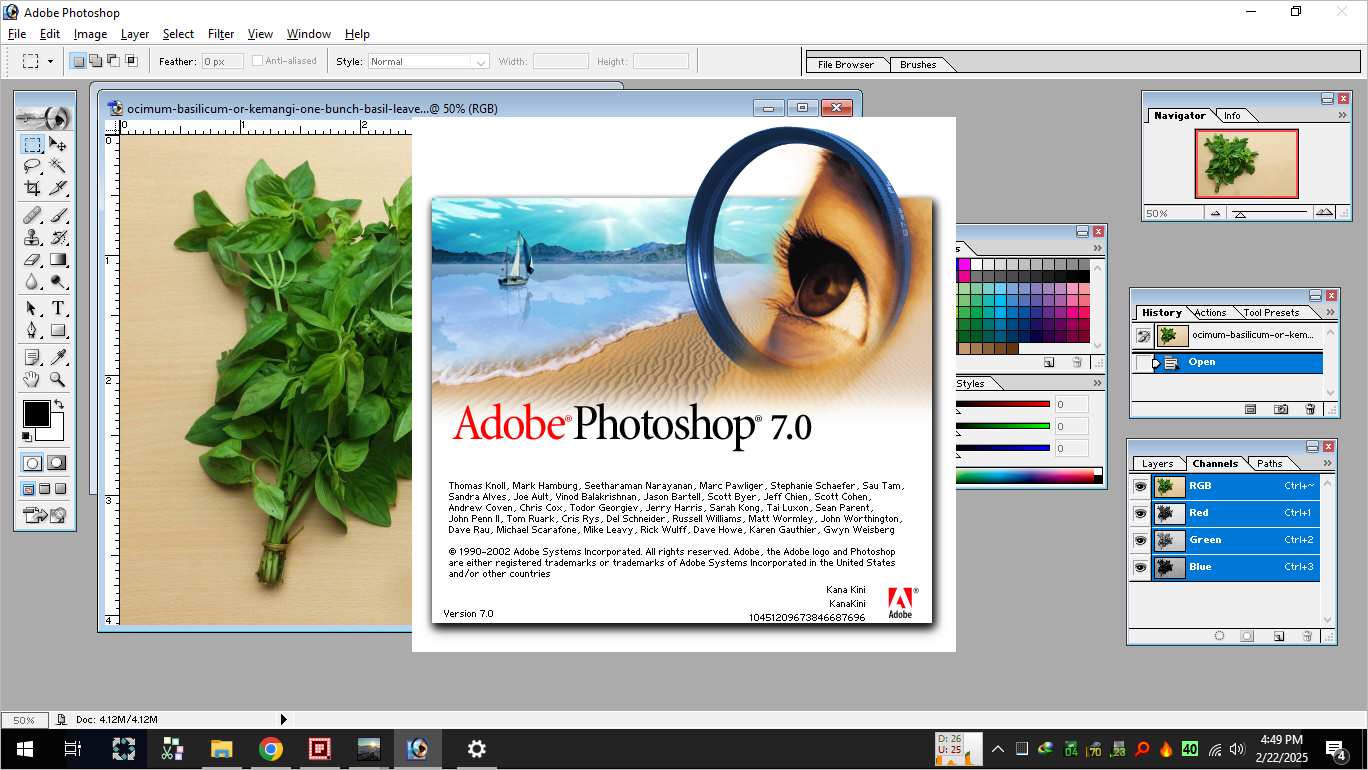Select the Slice tool
The height and width of the screenshot is (770, 1368).
[58, 187]
